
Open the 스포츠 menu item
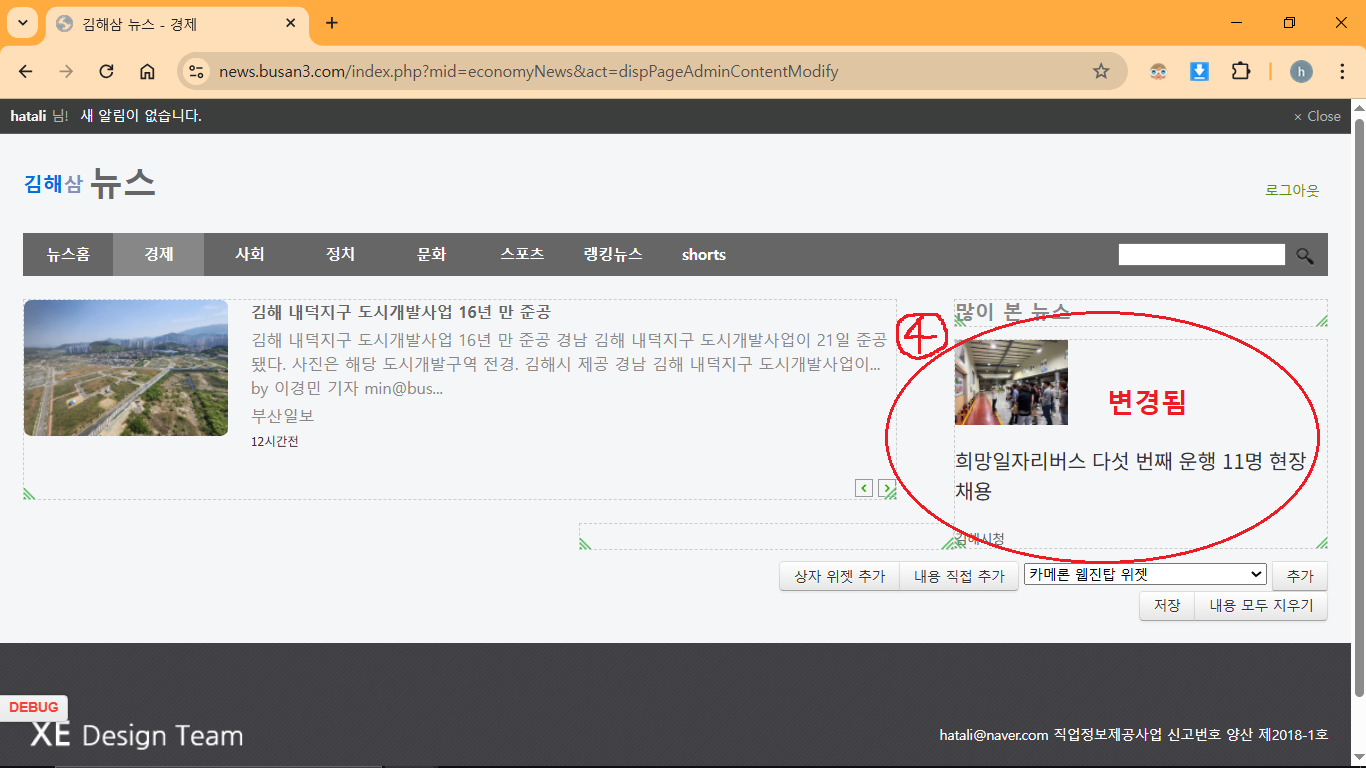click(x=522, y=255)
